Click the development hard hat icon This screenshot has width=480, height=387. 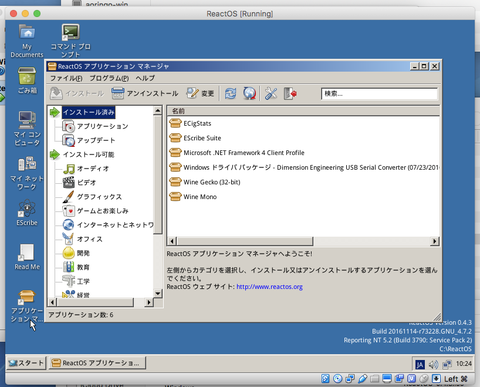coord(69,253)
